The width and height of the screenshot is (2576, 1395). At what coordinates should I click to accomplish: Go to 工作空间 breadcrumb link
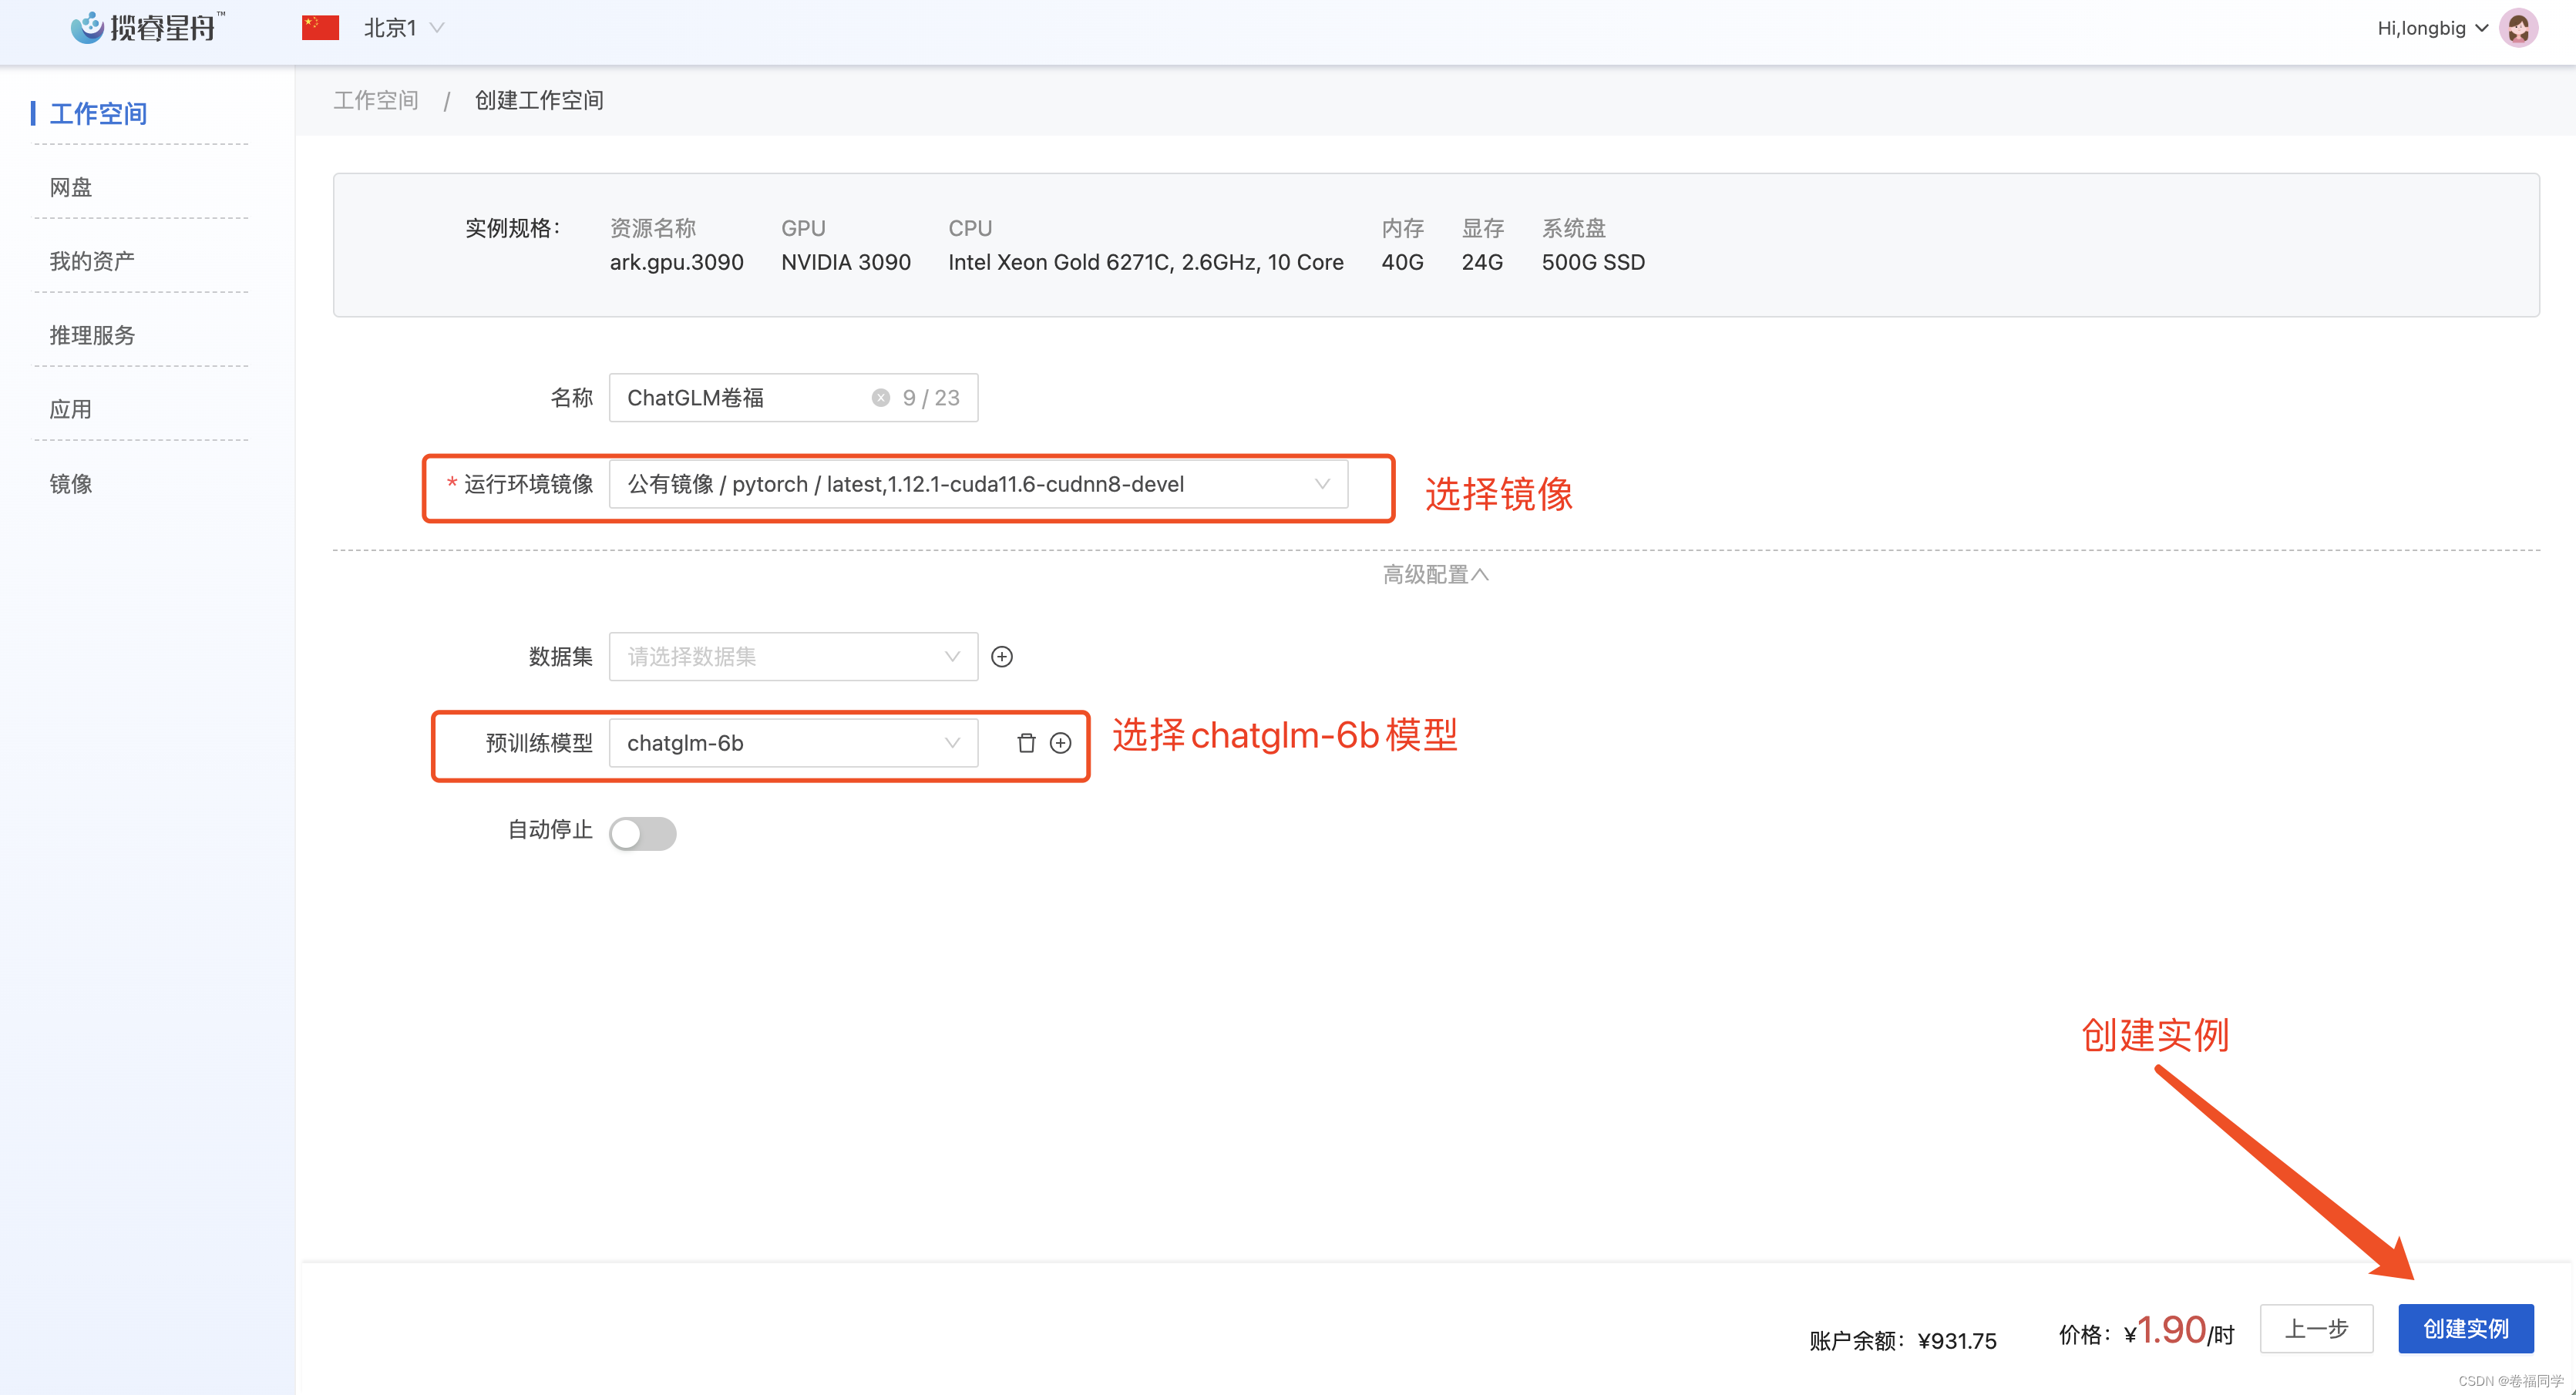(376, 100)
